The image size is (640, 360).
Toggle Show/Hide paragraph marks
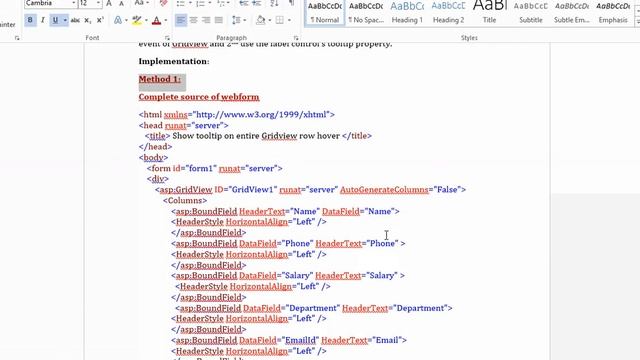coord(291,4)
